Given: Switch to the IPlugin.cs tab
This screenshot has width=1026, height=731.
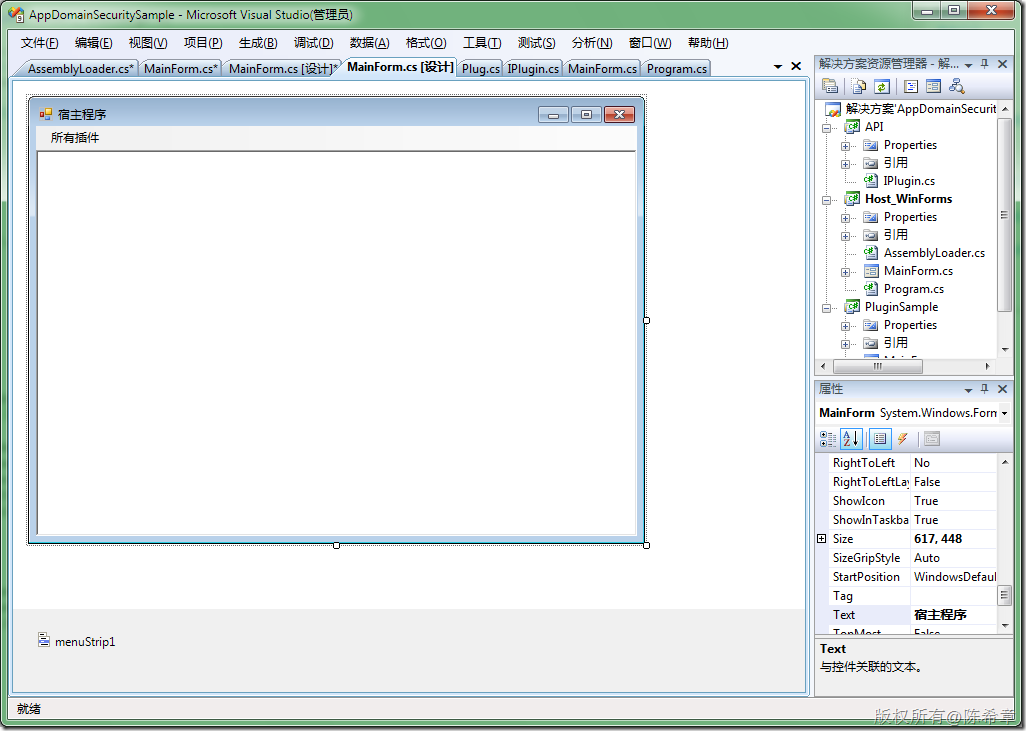Looking at the screenshot, I should [x=533, y=69].
